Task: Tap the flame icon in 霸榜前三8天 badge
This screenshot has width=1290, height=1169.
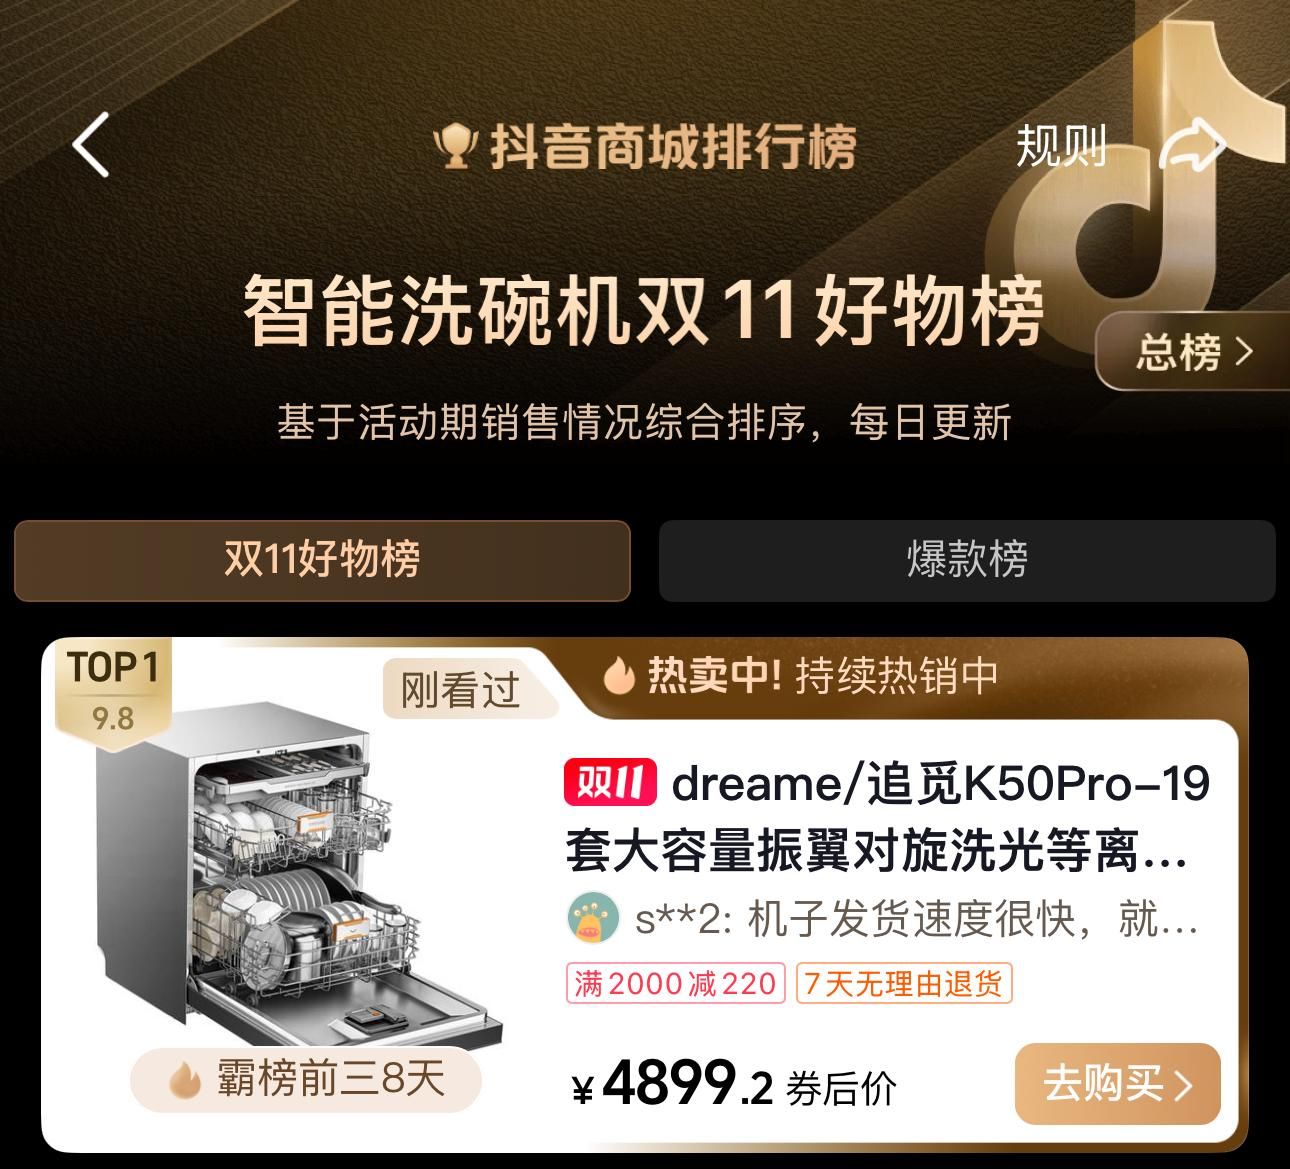Action: (185, 1080)
